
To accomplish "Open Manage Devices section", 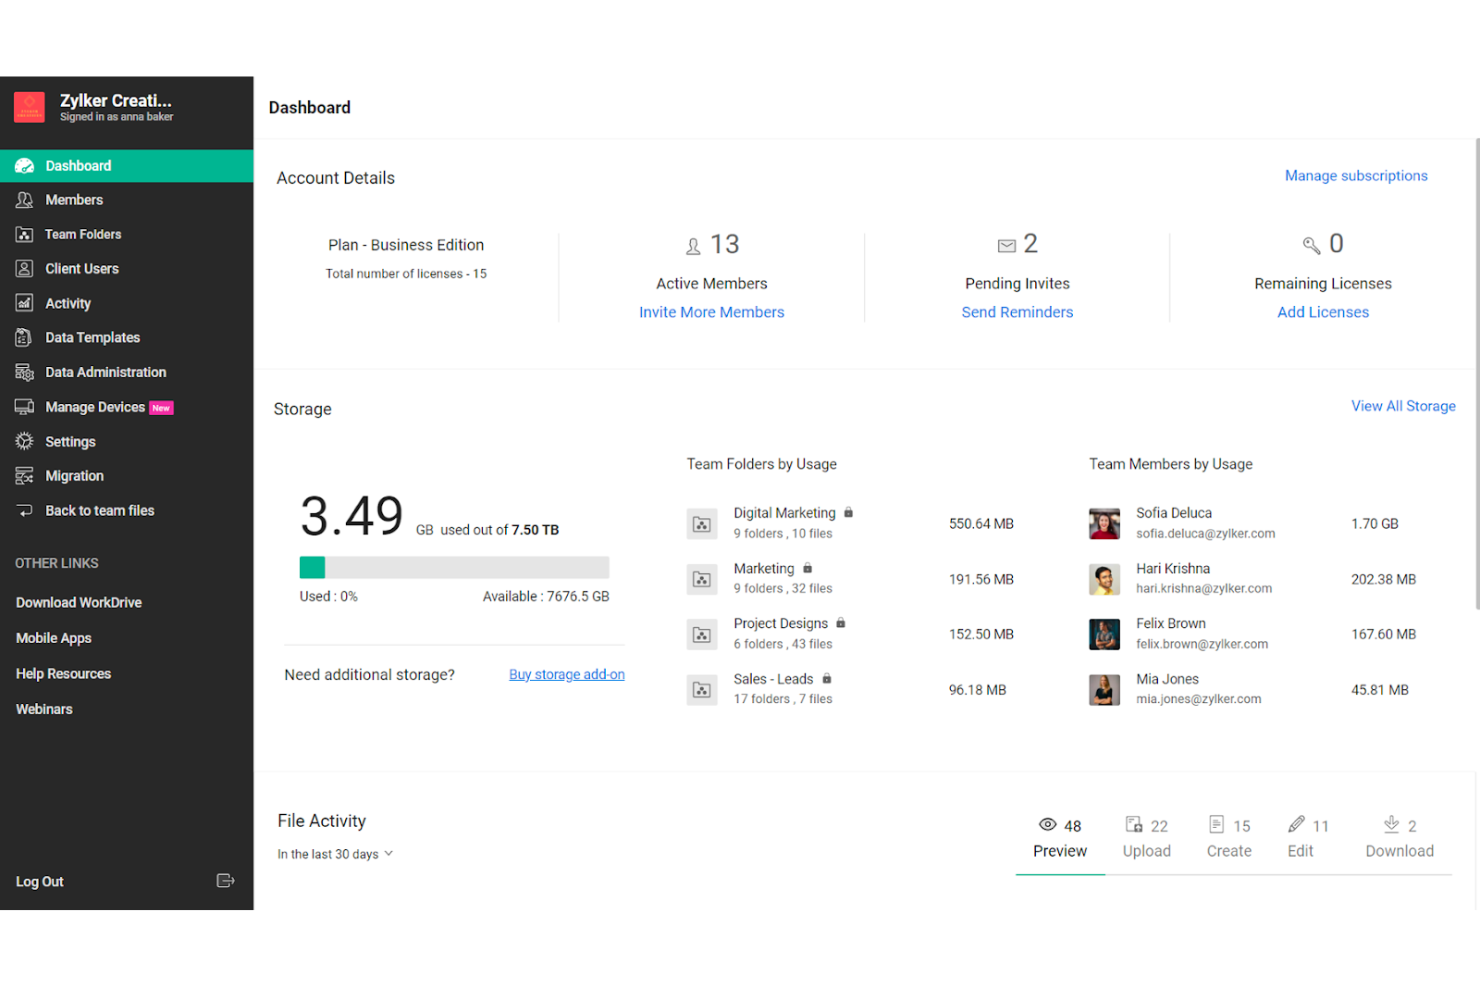I will coord(126,407).
